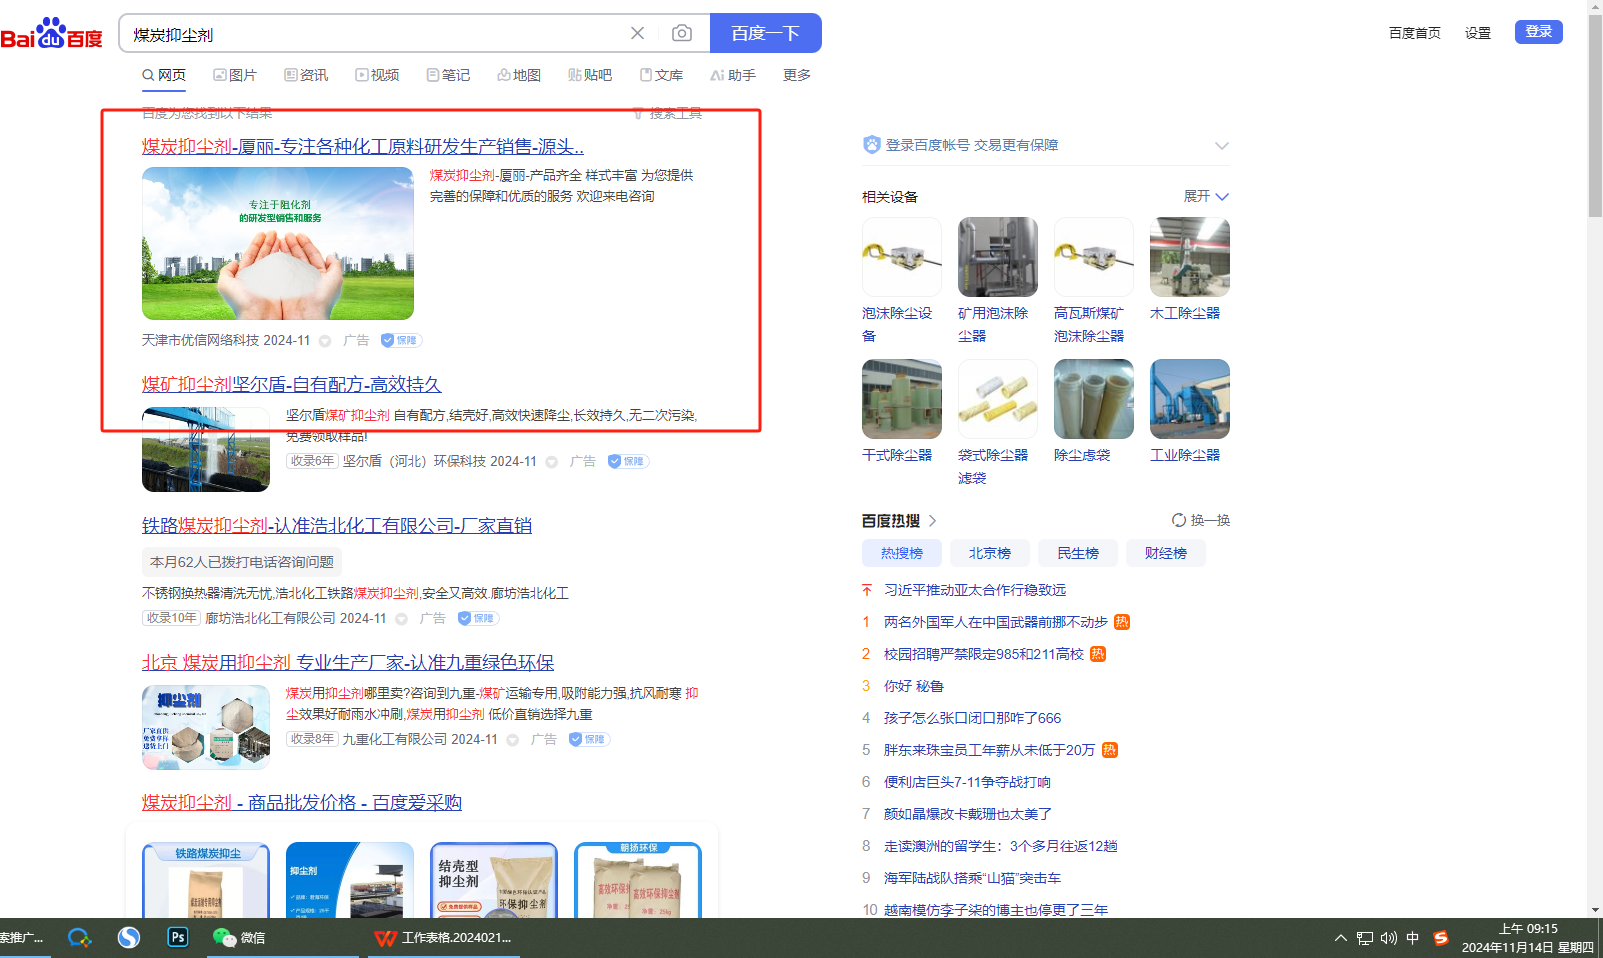This screenshot has width=1603, height=958.
Task: Open the 泡沫除尘设备 related device thumbnail
Action: pos(902,257)
